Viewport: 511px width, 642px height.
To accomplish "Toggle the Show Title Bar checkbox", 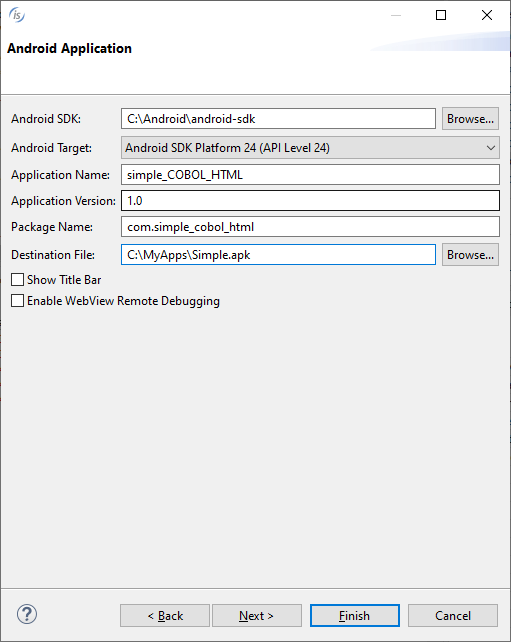I will (x=17, y=280).
